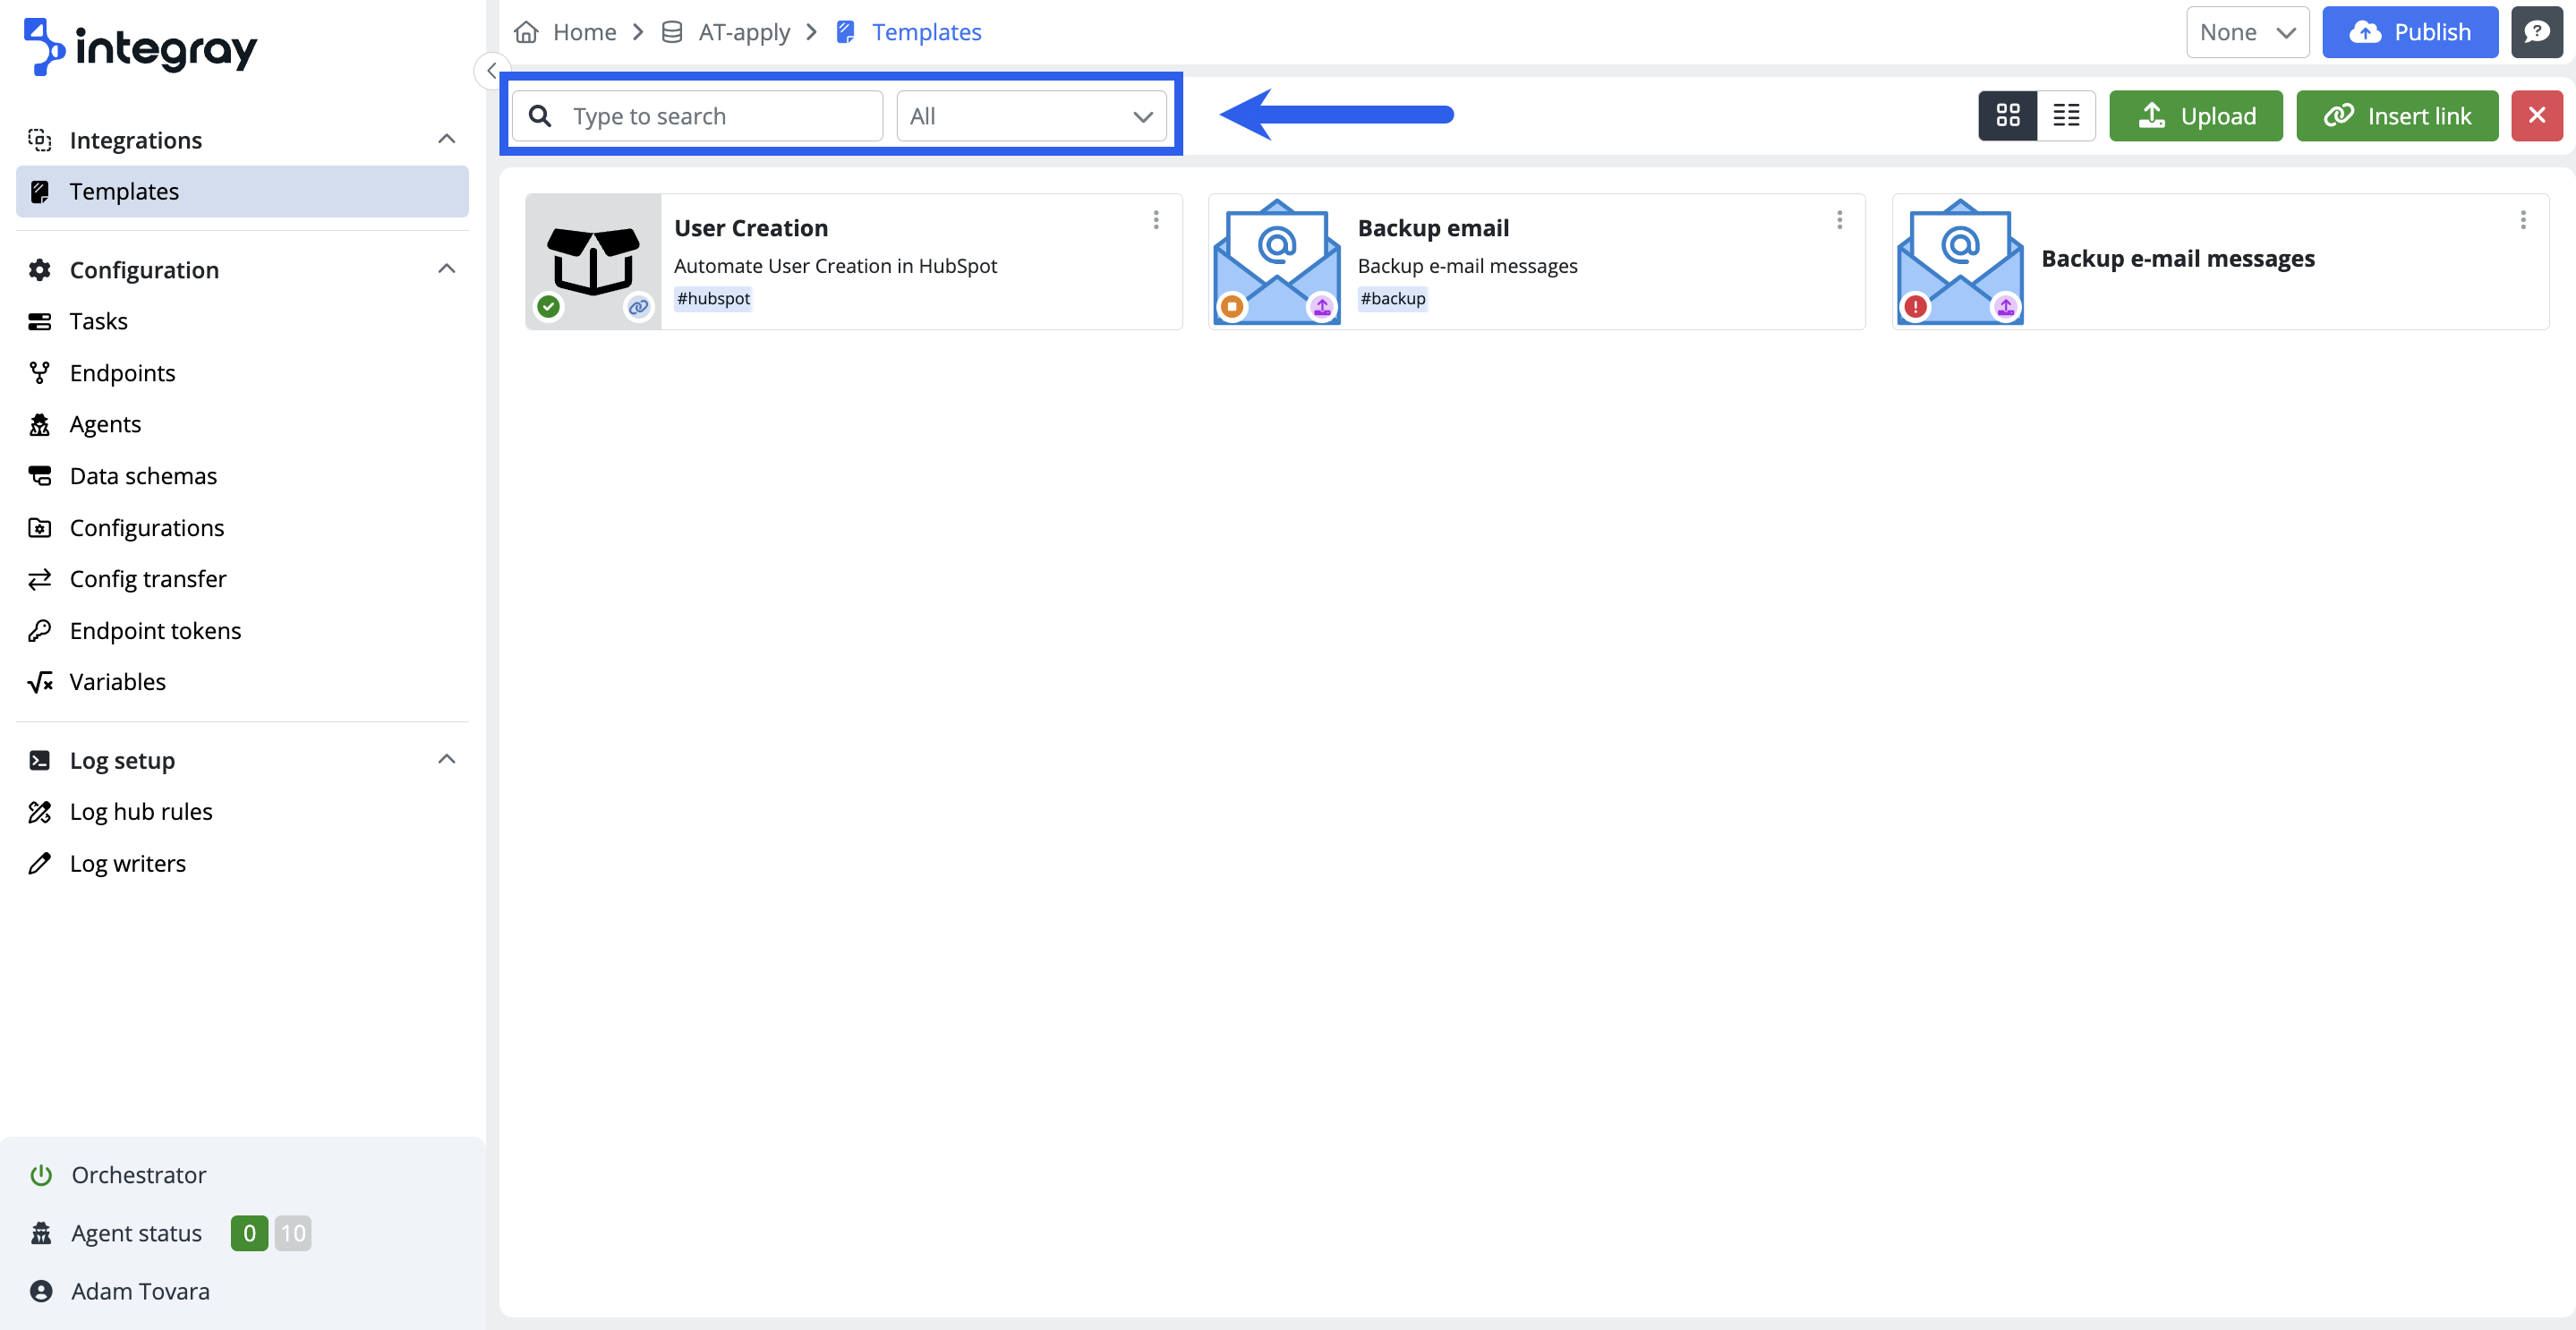Open Endpoints in sidebar

pyautogui.click(x=122, y=373)
